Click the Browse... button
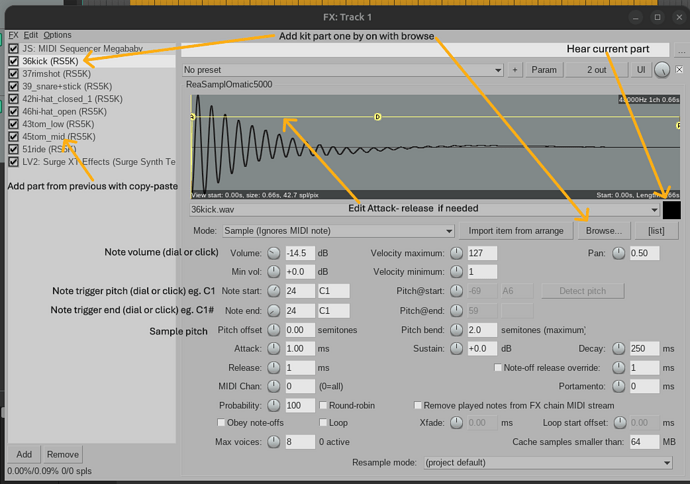The image size is (690, 484). [x=603, y=230]
